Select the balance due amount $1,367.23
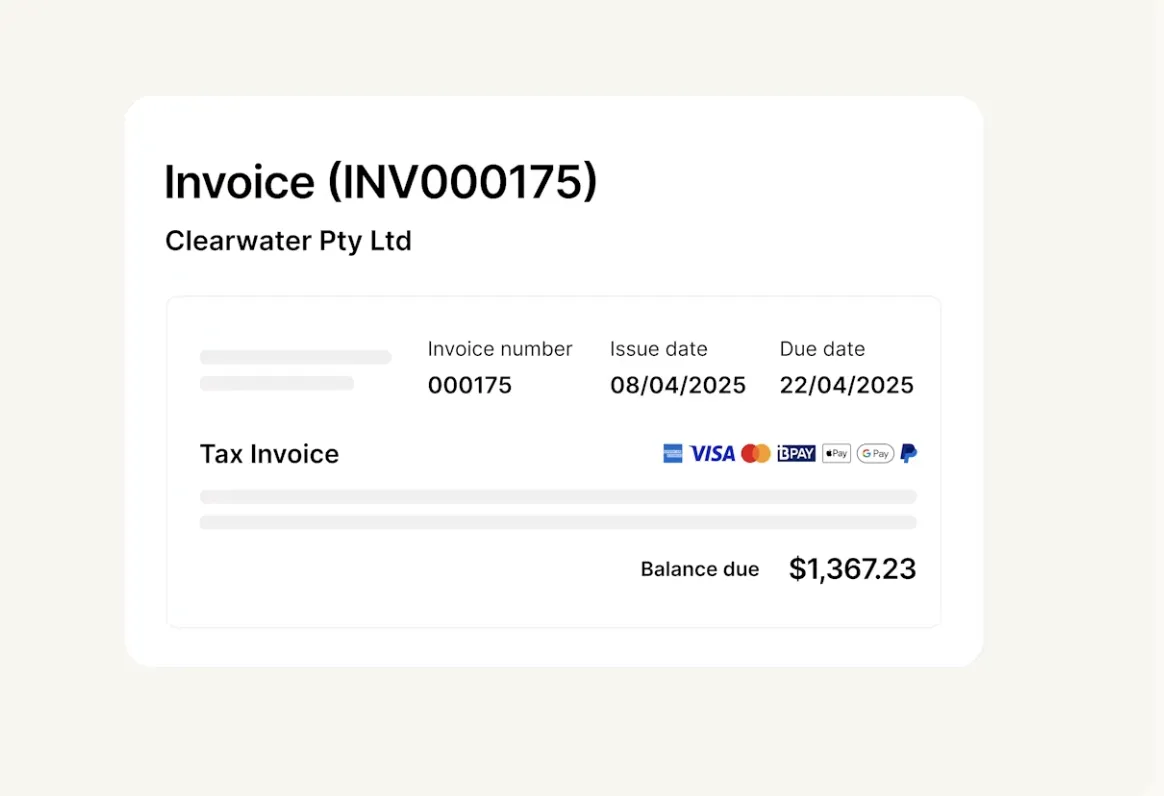The height and width of the screenshot is (796, 1164). point(852,569)
